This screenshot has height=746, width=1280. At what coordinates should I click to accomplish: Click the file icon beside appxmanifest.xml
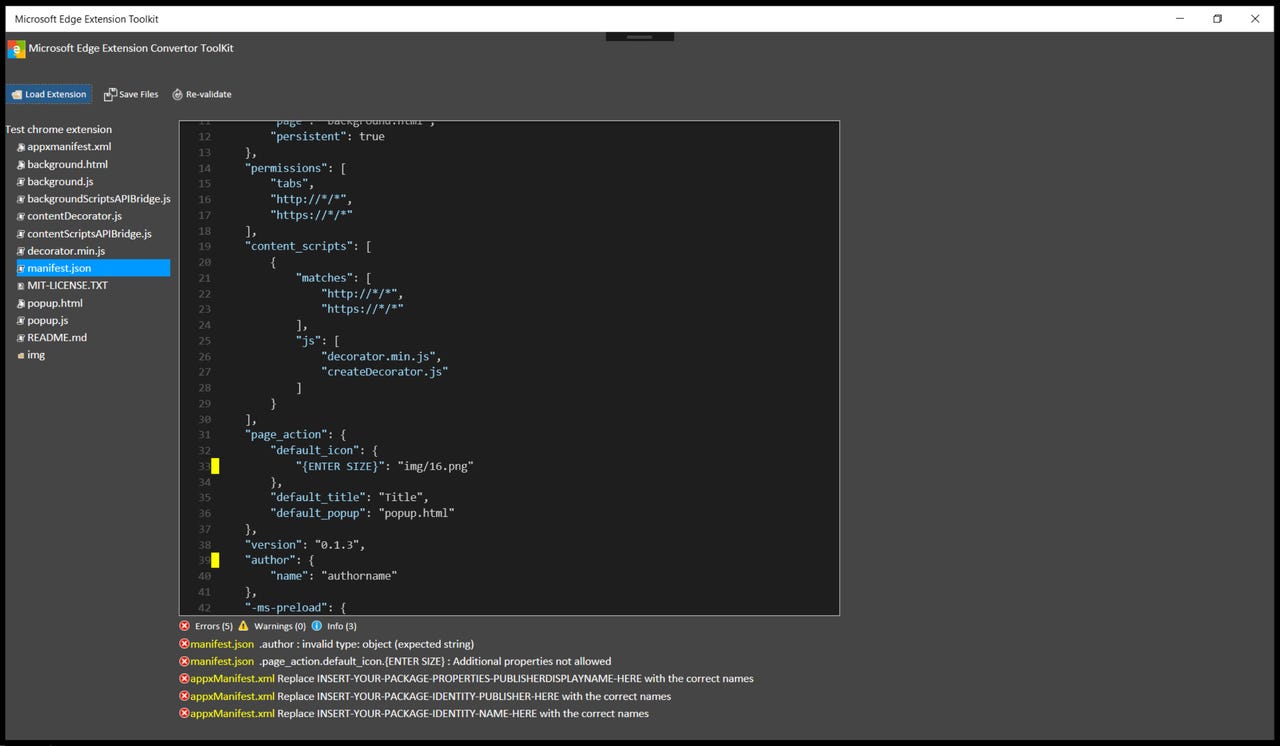pyautogui.click(x=20, y=146)
